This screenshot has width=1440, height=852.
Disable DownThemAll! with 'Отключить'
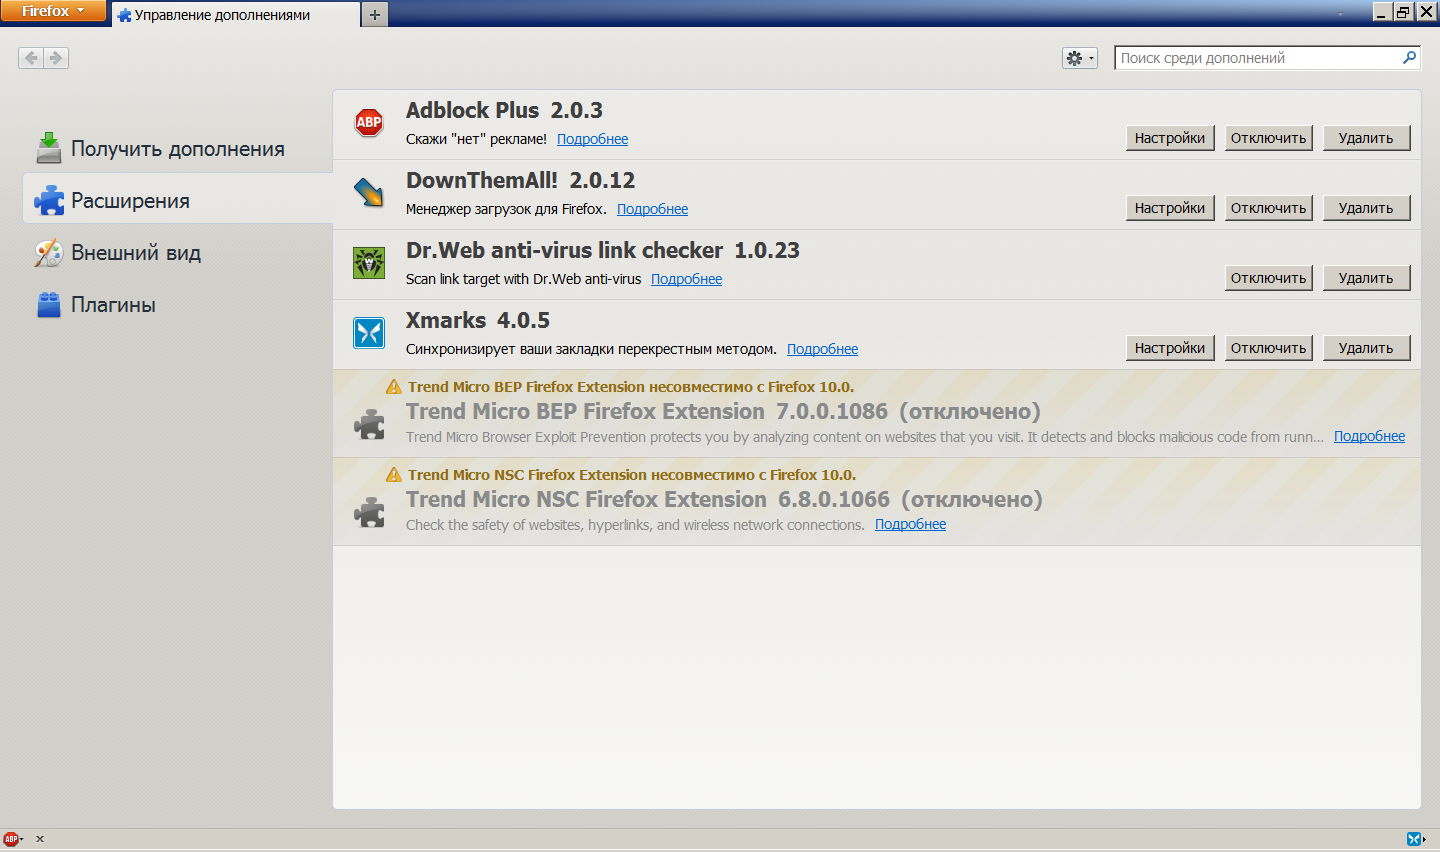tap(1268, 208)
